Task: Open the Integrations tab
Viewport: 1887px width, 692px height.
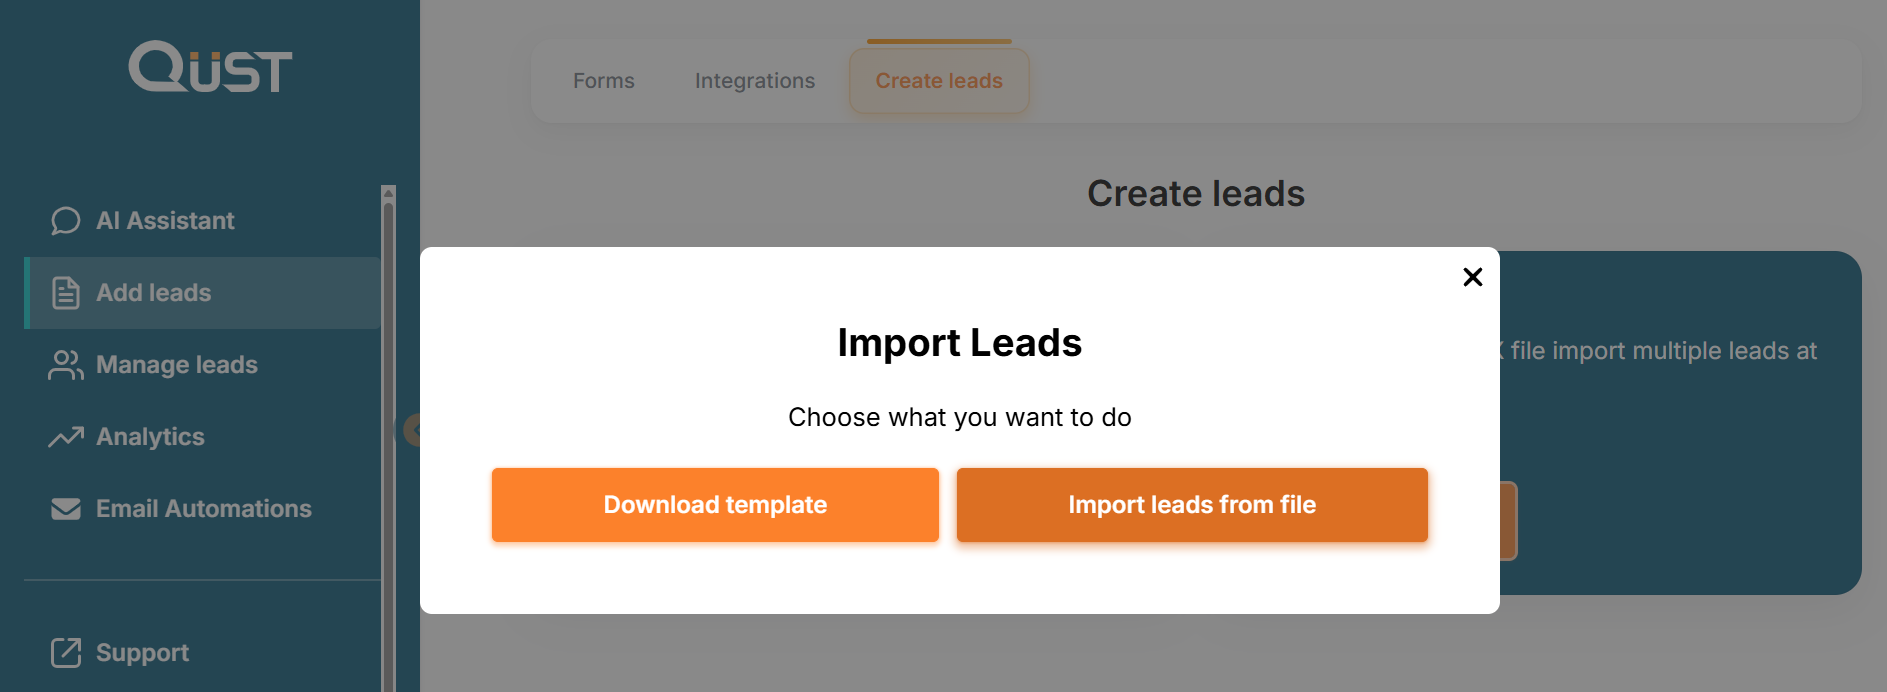Action: pyautogui.click(x=755, y=81)
